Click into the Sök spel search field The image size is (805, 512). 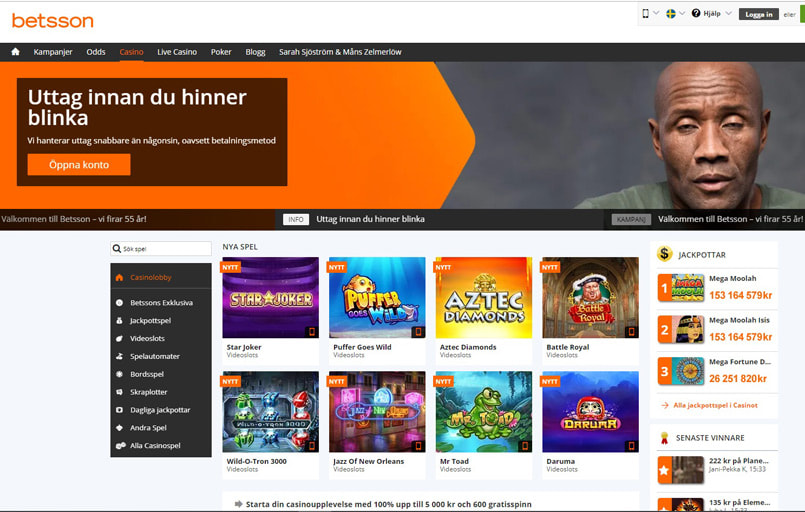(163, 248)
